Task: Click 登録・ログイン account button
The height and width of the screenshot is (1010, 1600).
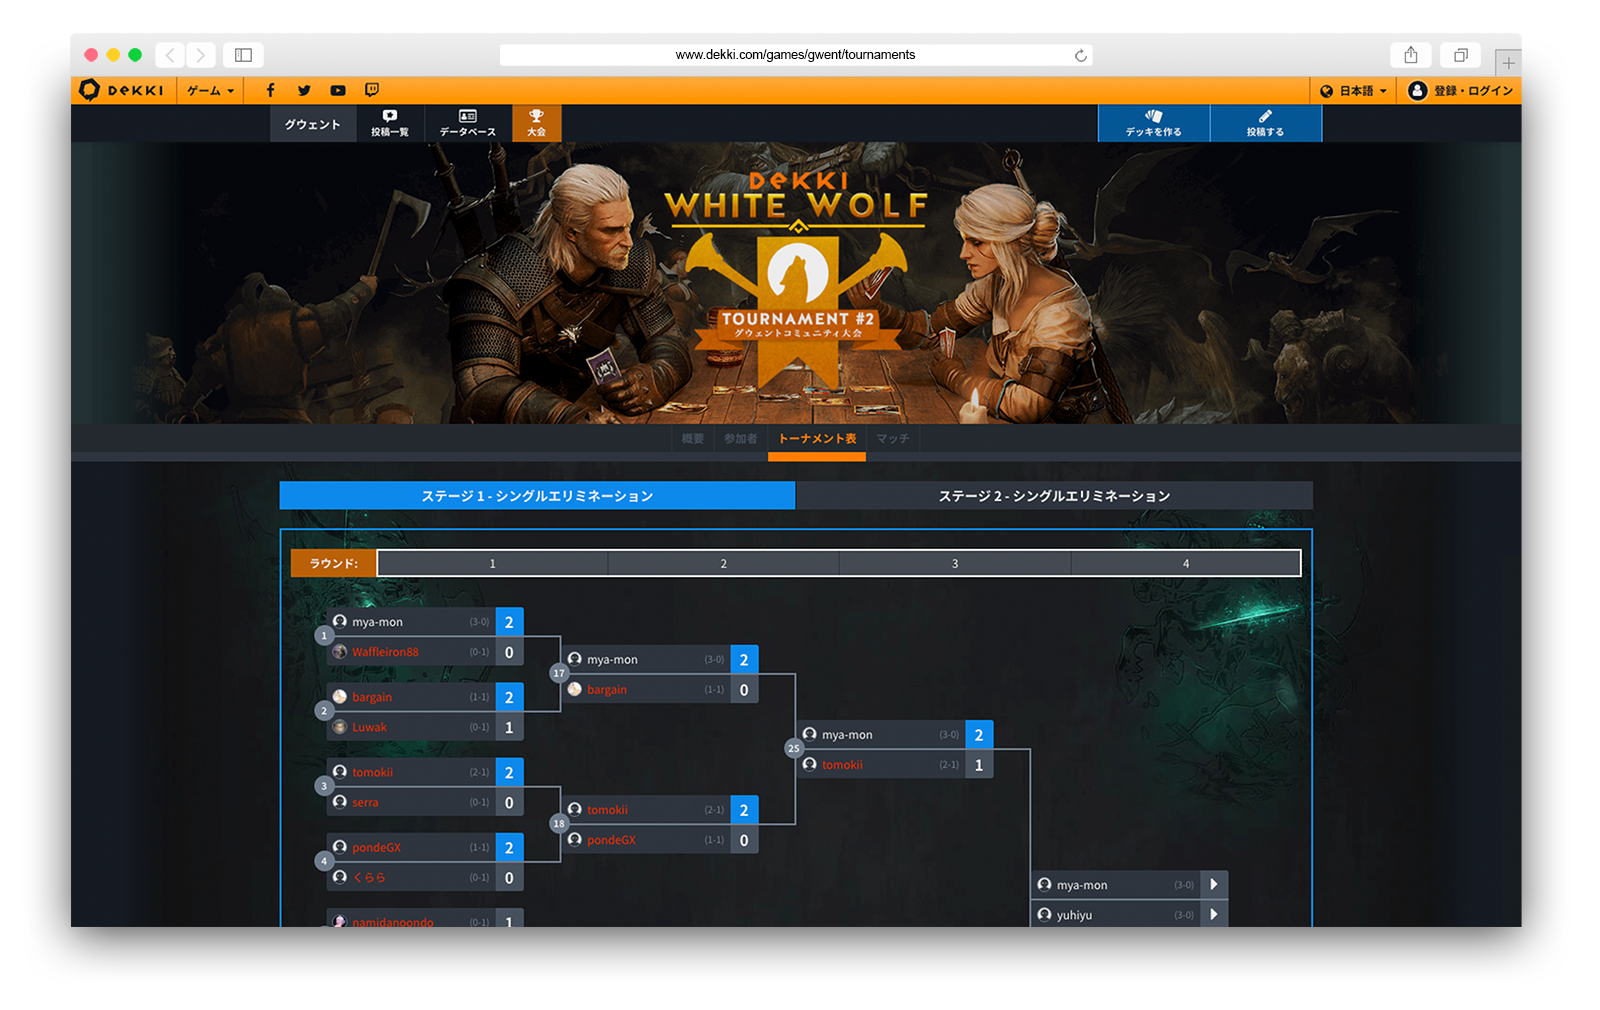Action: (1460, 90)
